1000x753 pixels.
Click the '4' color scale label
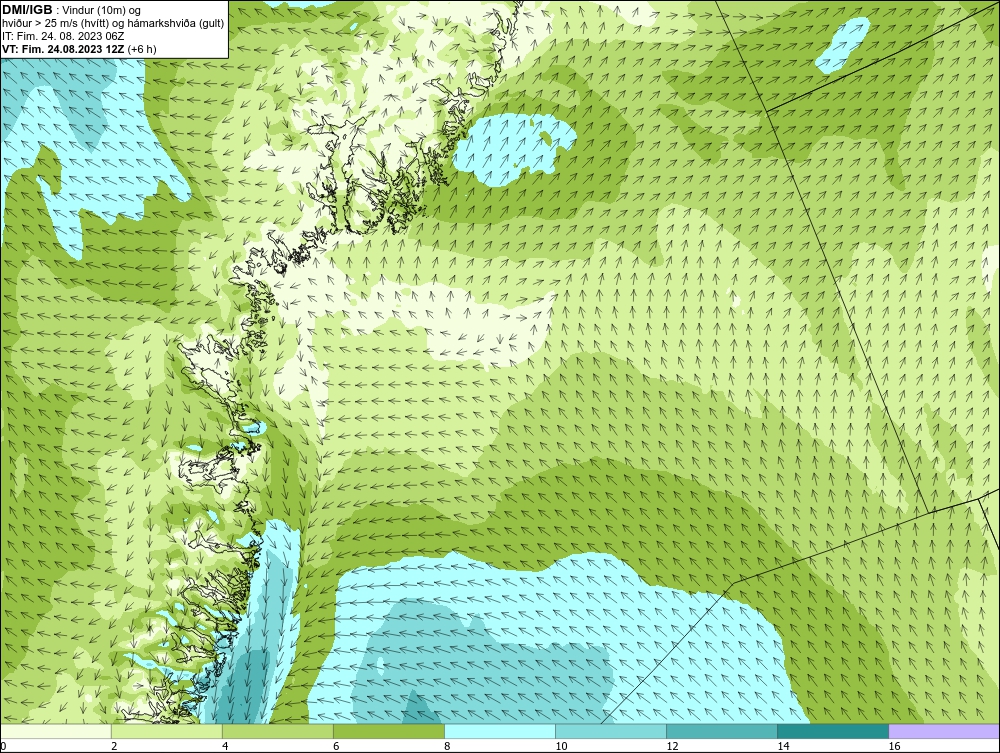click(225, 746)
